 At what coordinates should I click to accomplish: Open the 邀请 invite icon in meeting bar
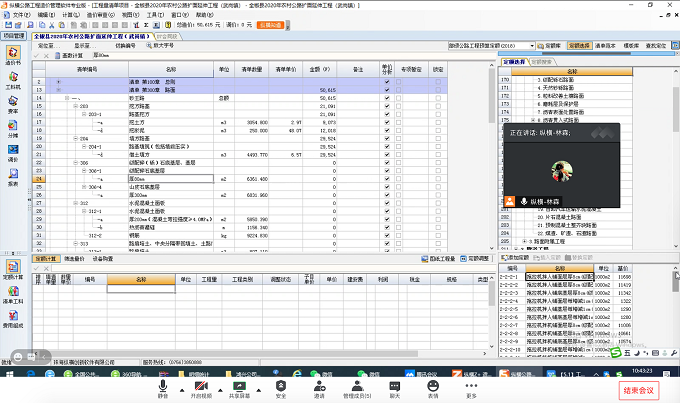[319, 386]
